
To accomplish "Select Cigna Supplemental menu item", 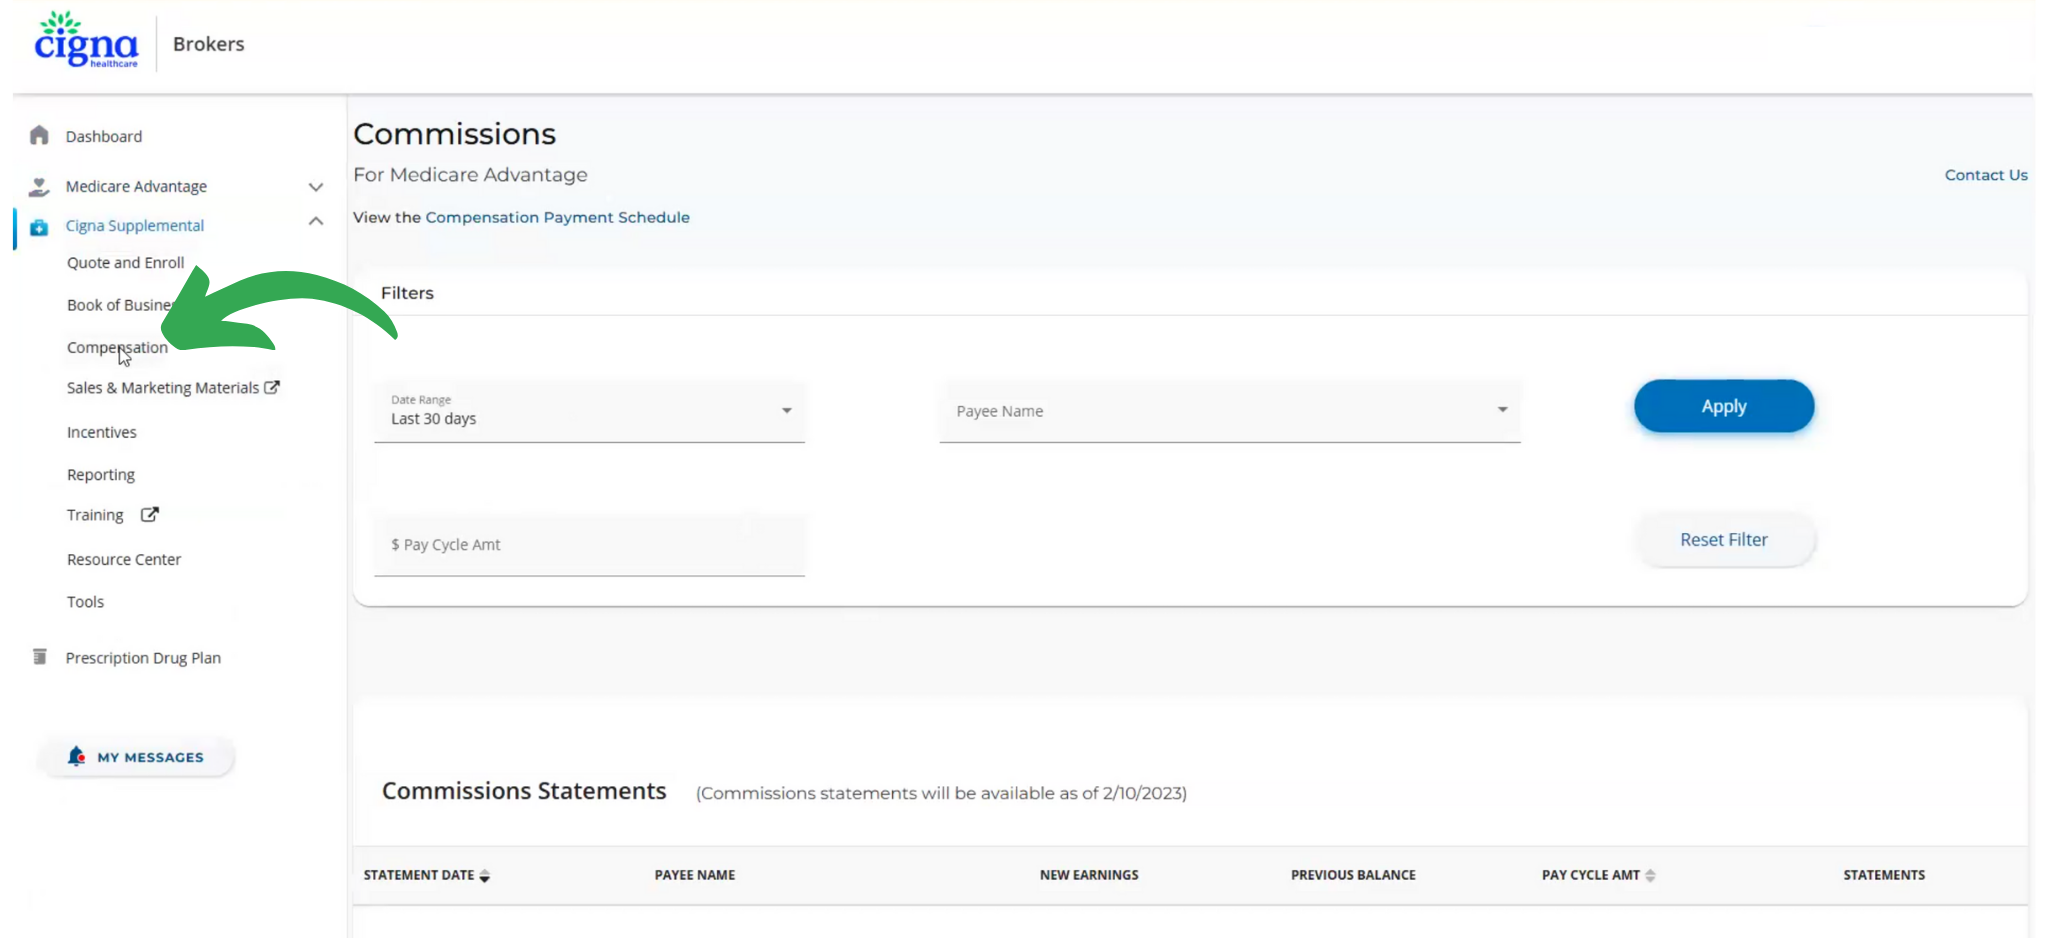I will coord(135,226).
